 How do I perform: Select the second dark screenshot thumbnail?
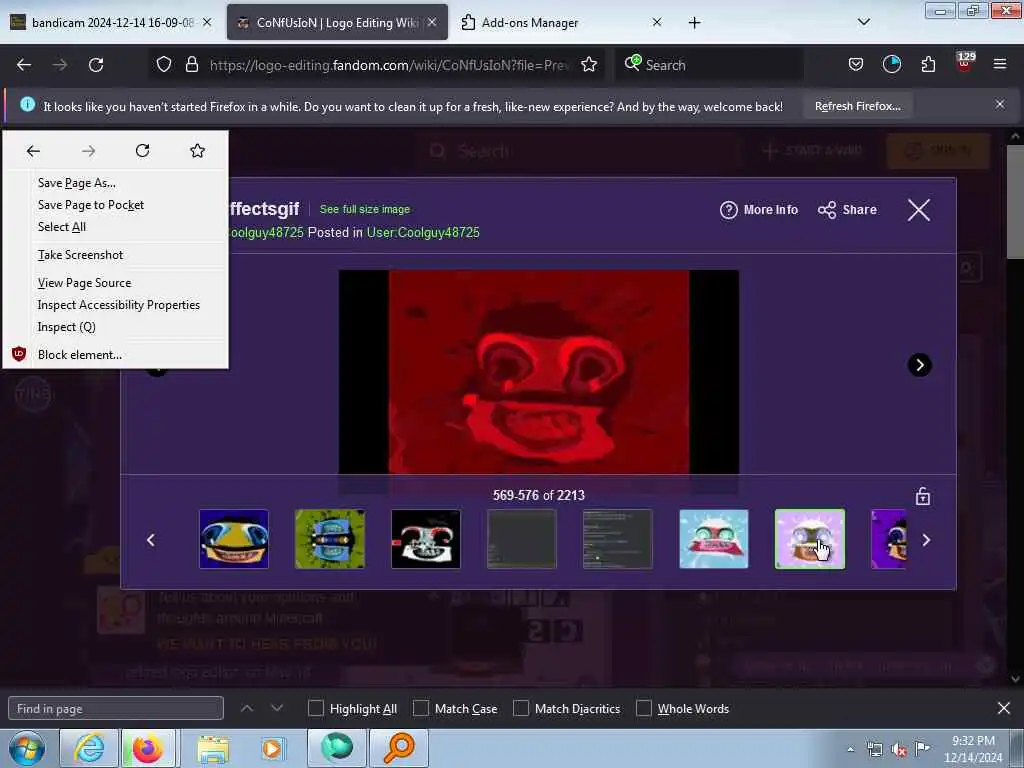[x=618, y=539]
